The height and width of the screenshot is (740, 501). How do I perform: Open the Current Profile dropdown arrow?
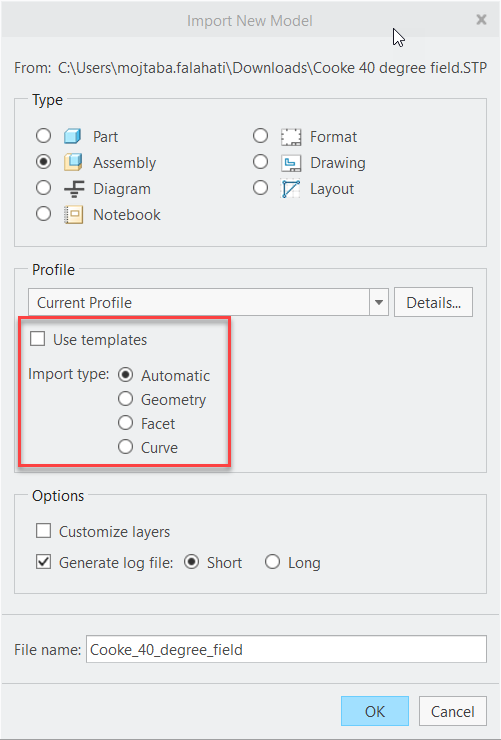(x=379, y=303)
